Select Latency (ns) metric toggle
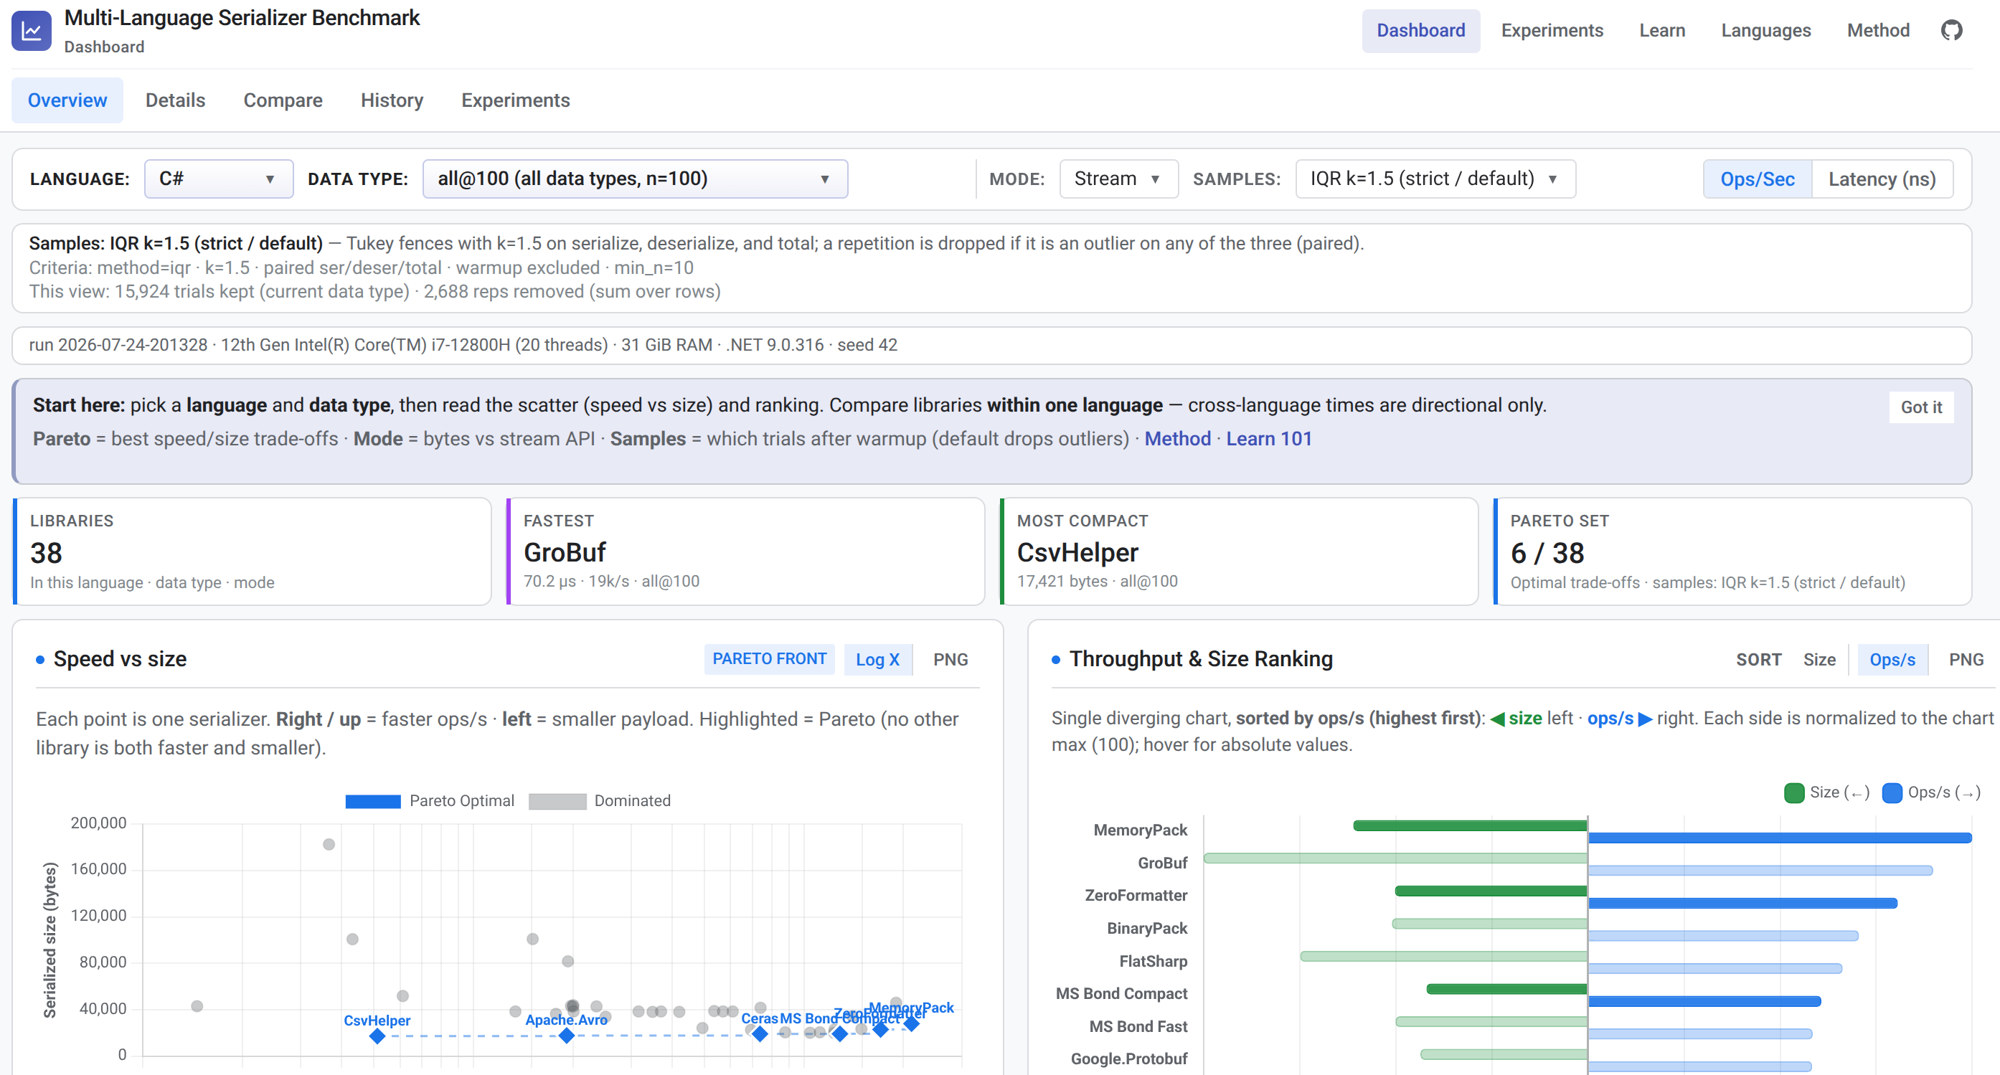2000x1075 pixels. coord(1882,179)
